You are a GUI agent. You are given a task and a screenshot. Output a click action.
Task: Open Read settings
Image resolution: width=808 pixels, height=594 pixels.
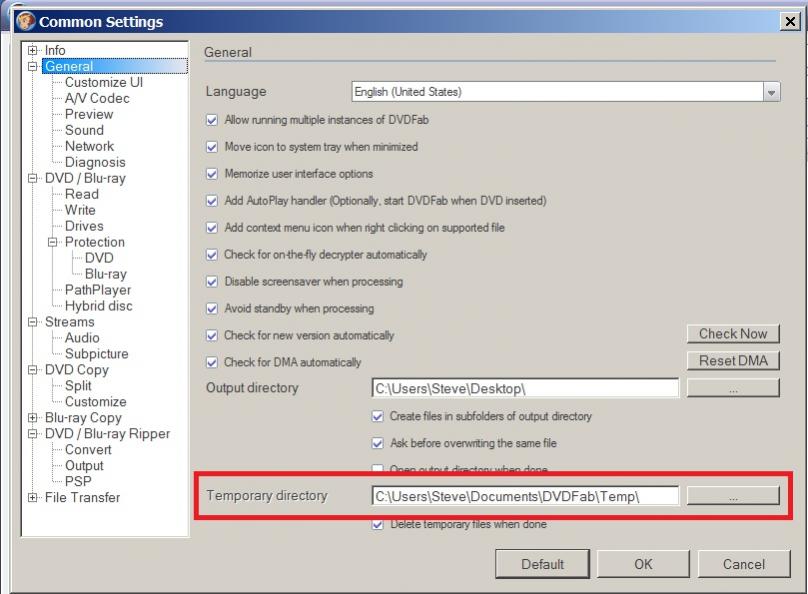click(81, 194)
